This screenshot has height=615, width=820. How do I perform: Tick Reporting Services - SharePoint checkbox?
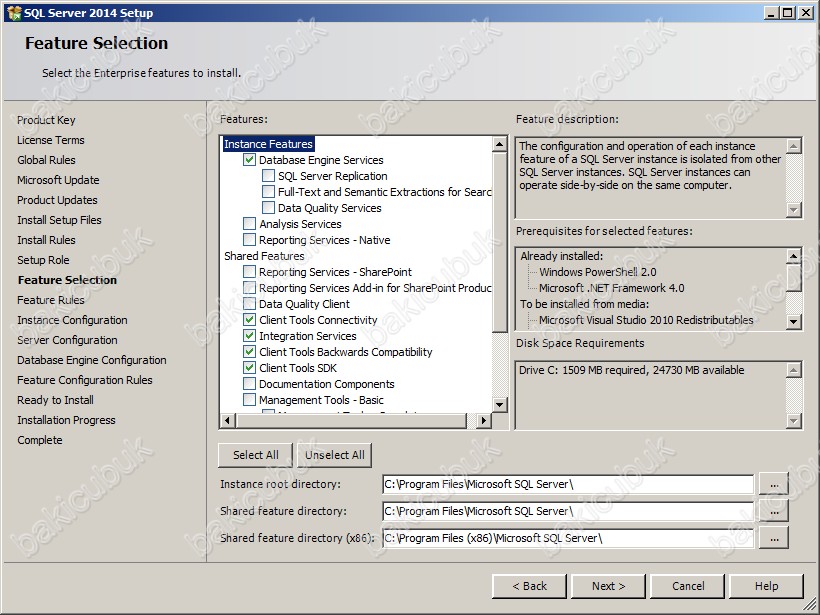click(249, 272)
